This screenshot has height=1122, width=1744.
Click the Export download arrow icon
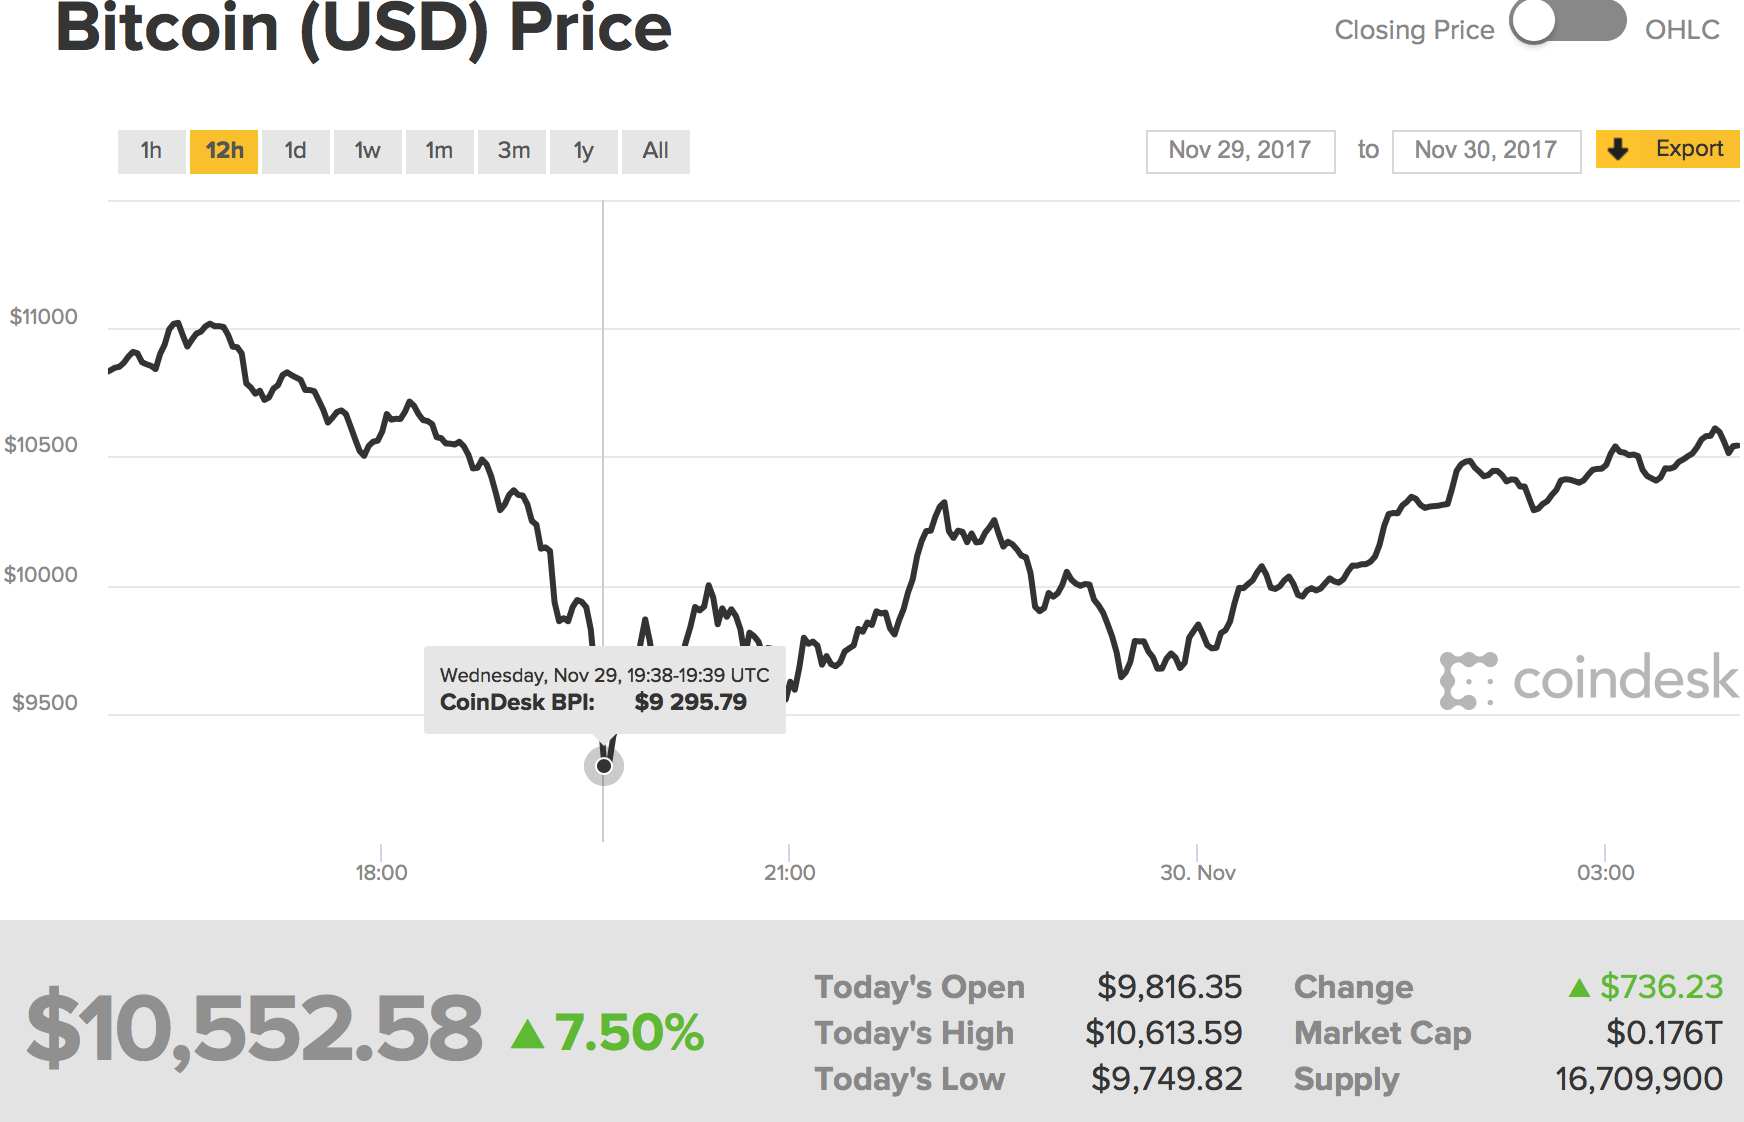coord(1618,150)
